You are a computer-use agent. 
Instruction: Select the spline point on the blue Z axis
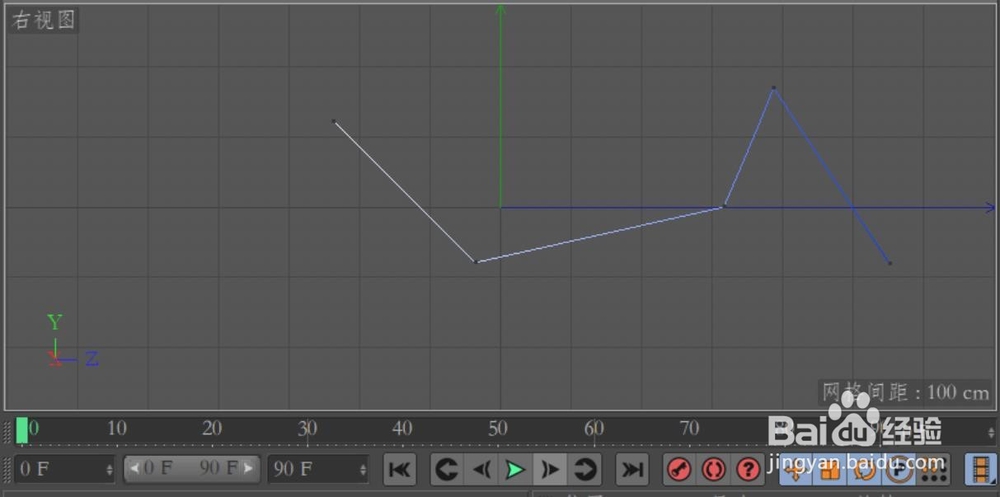(x=724, y=206)
